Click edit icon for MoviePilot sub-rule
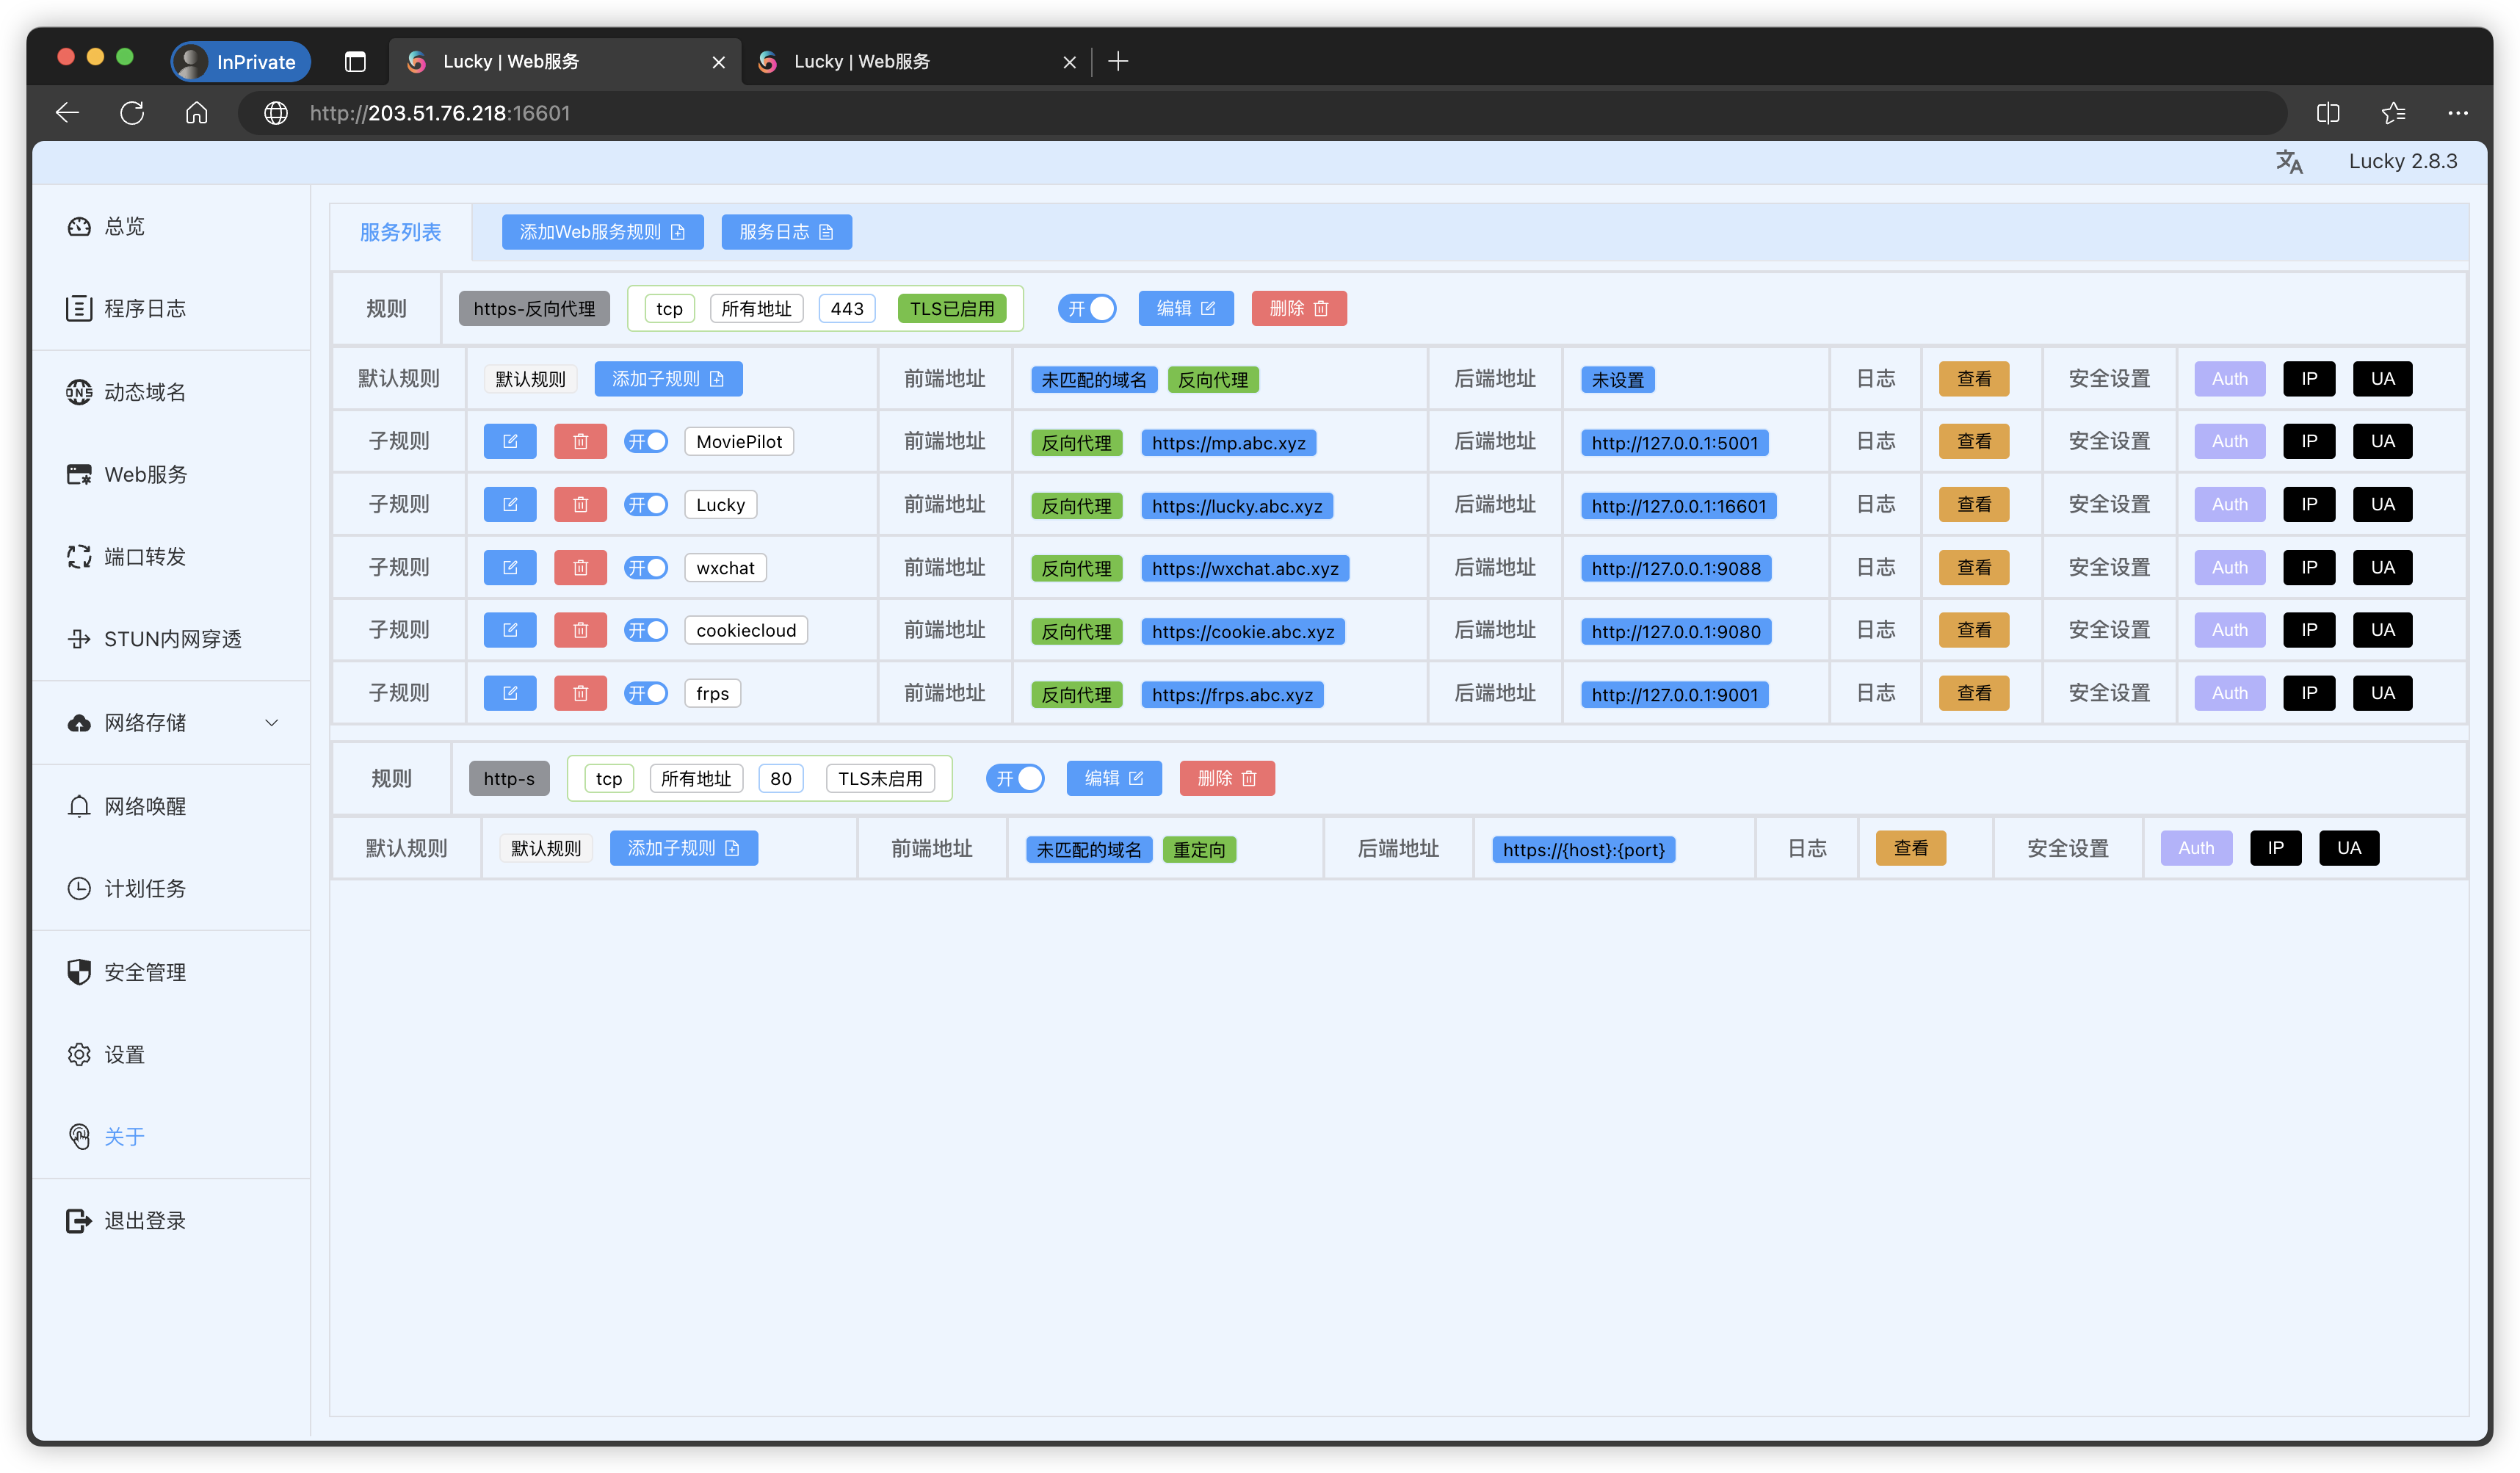Screen dimensions: 2520x1473 (510, 441)
